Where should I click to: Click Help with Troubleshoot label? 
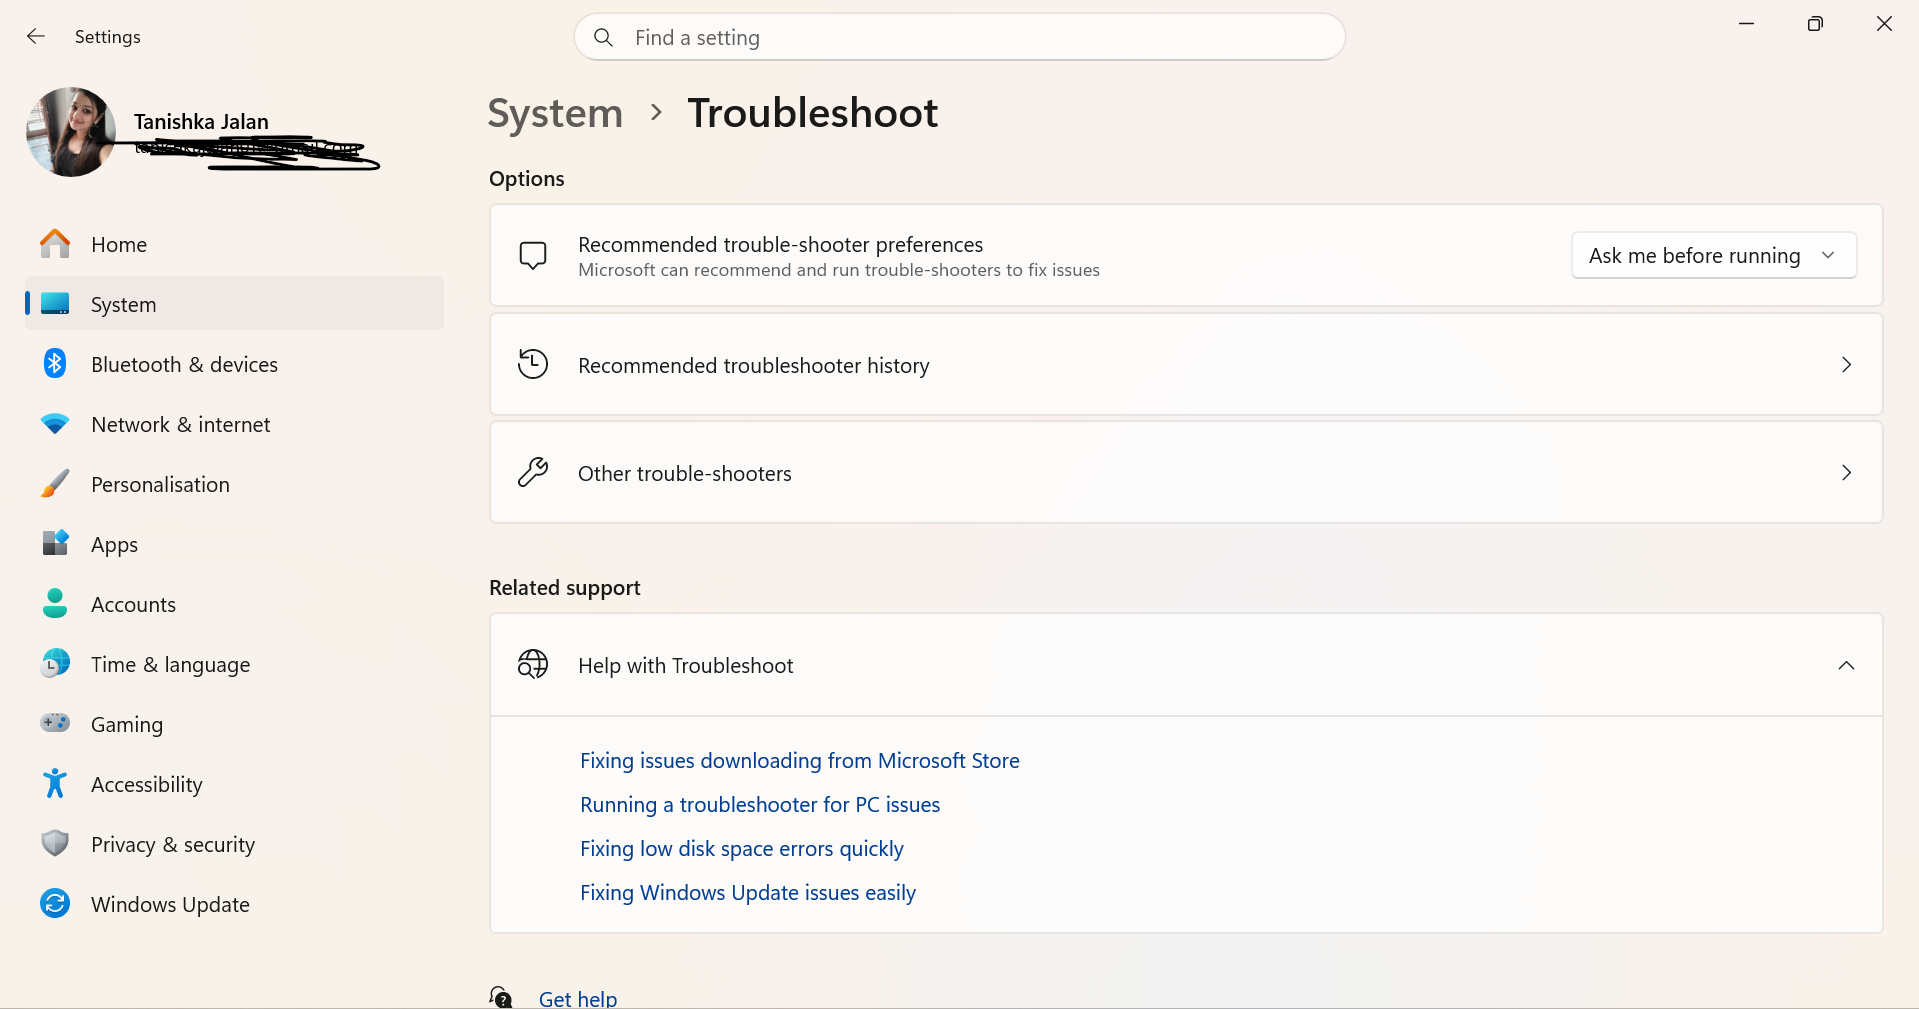686,666
